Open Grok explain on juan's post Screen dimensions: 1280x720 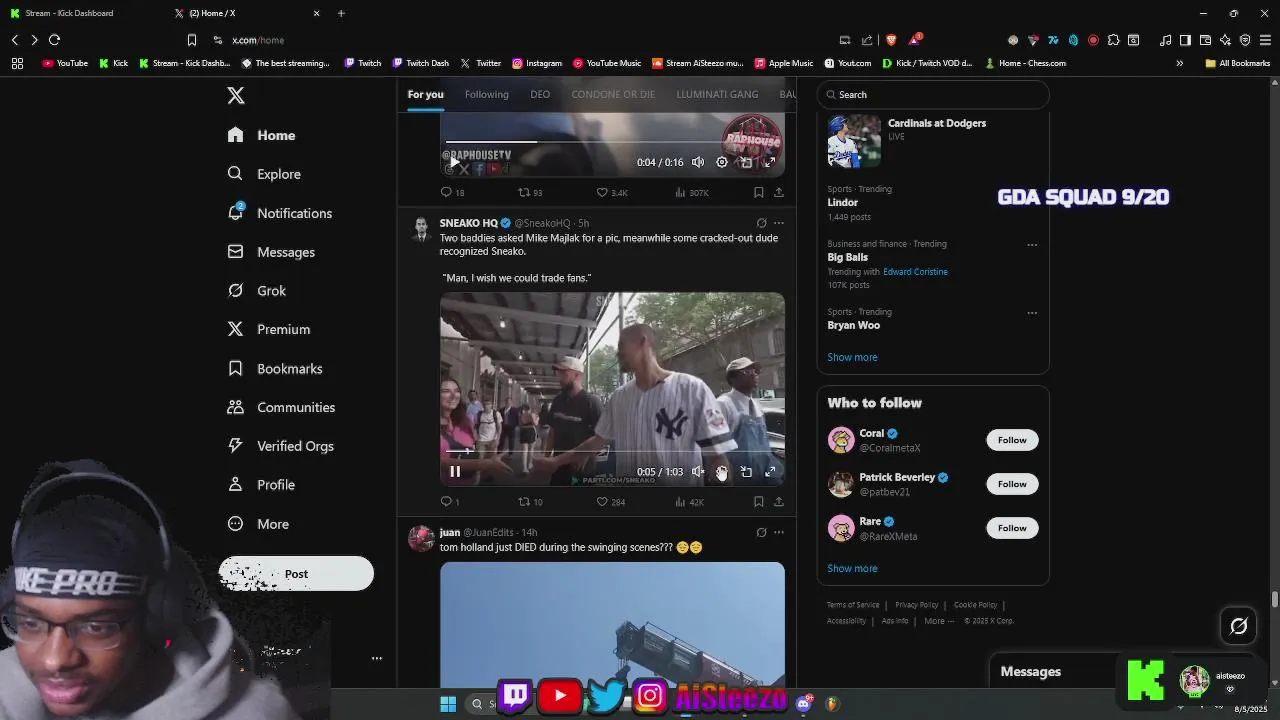pos(761,532)
